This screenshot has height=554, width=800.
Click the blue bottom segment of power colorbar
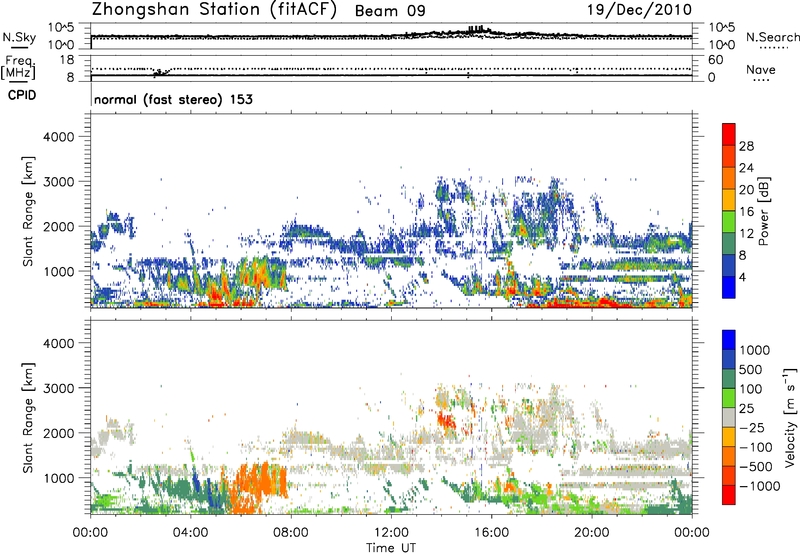pos(729,287)
